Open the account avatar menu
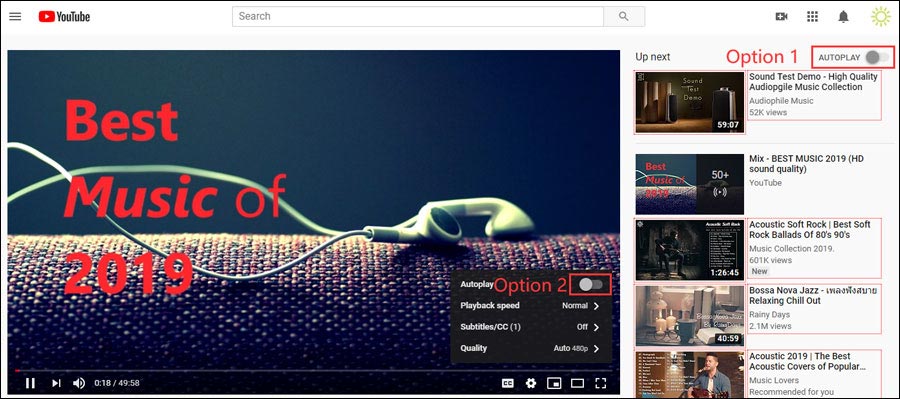 [x=880, y=17]
